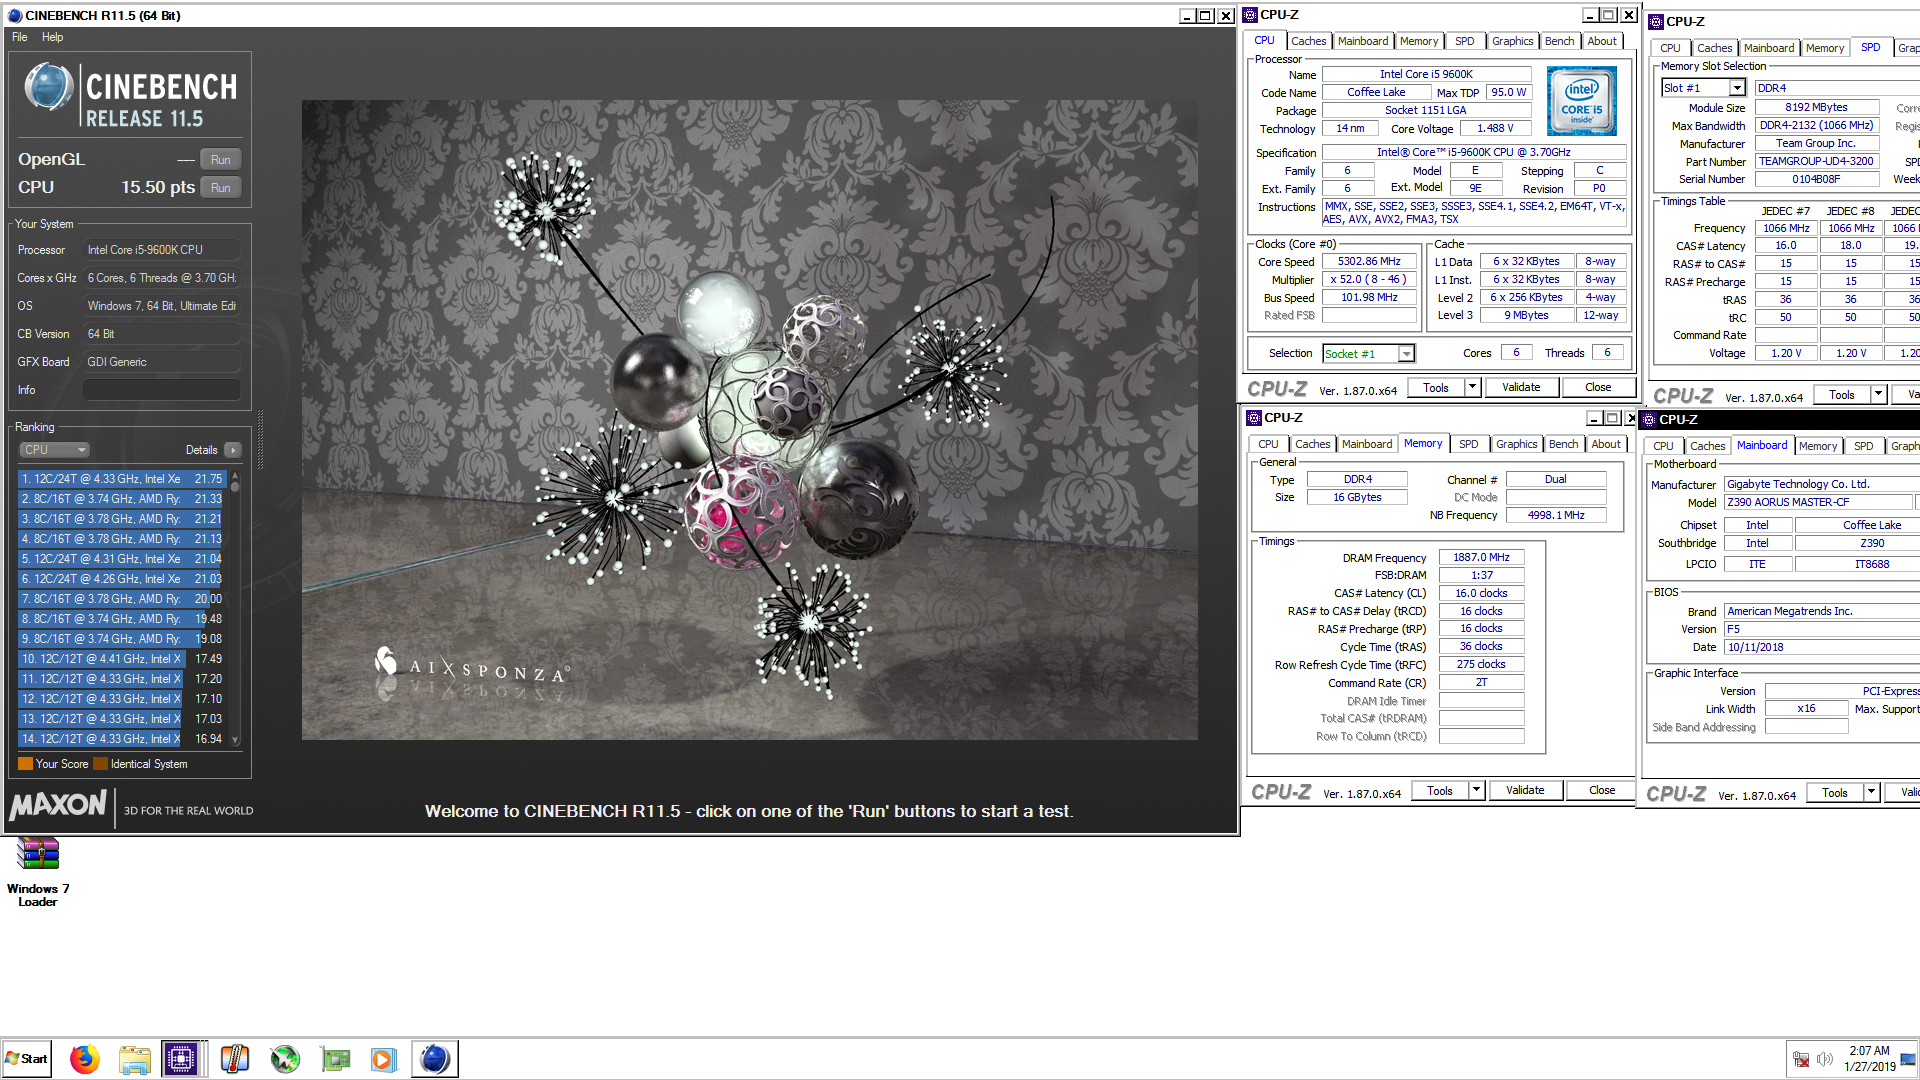Viewport: 1920px width, 1080px height.
Task: Click the Identical System brown legend swatch
Action: 100,764
